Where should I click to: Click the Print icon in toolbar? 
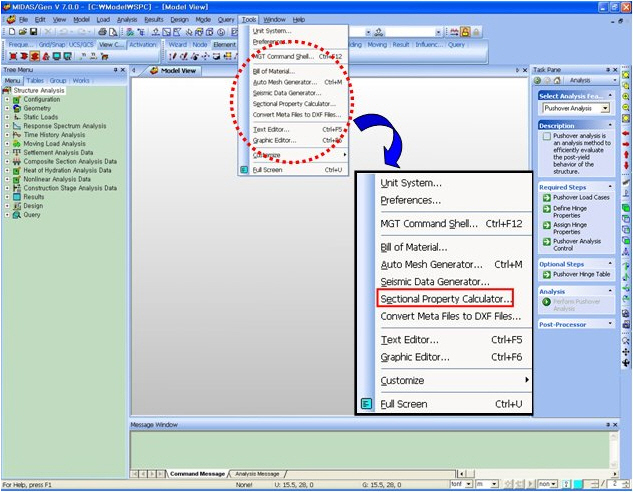tap(102, 32)
